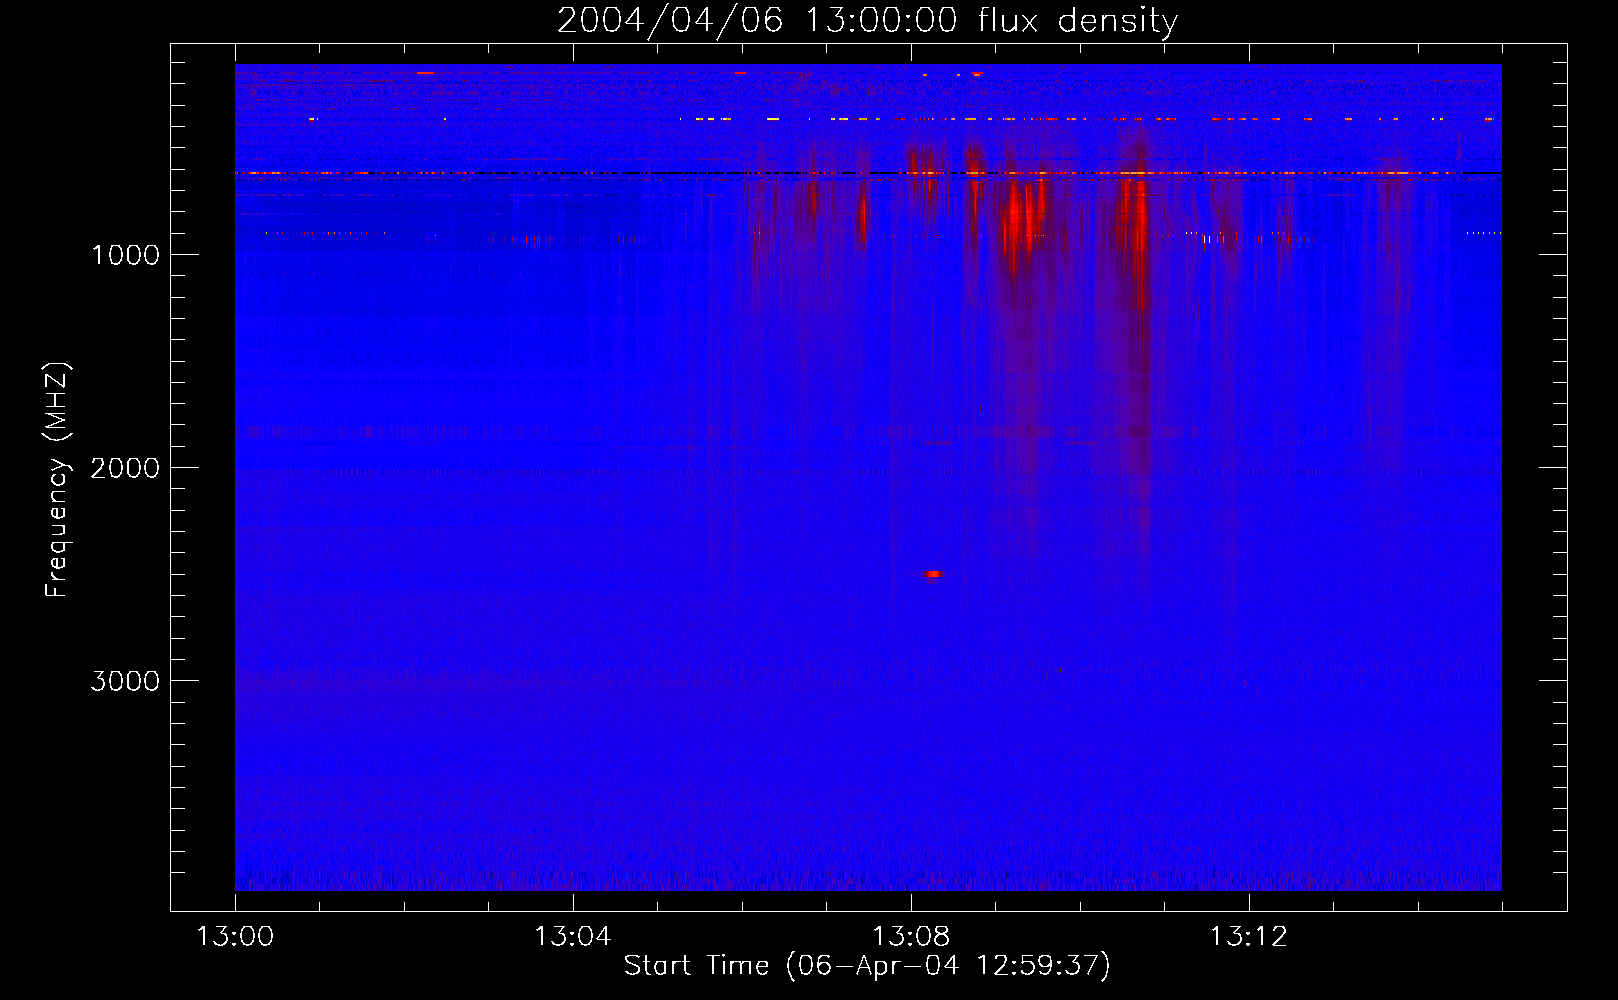The image size is (1618, 1000).
Task: Click the isolated red spot near 2500 MHz
Action: click(x=933, y=574)
